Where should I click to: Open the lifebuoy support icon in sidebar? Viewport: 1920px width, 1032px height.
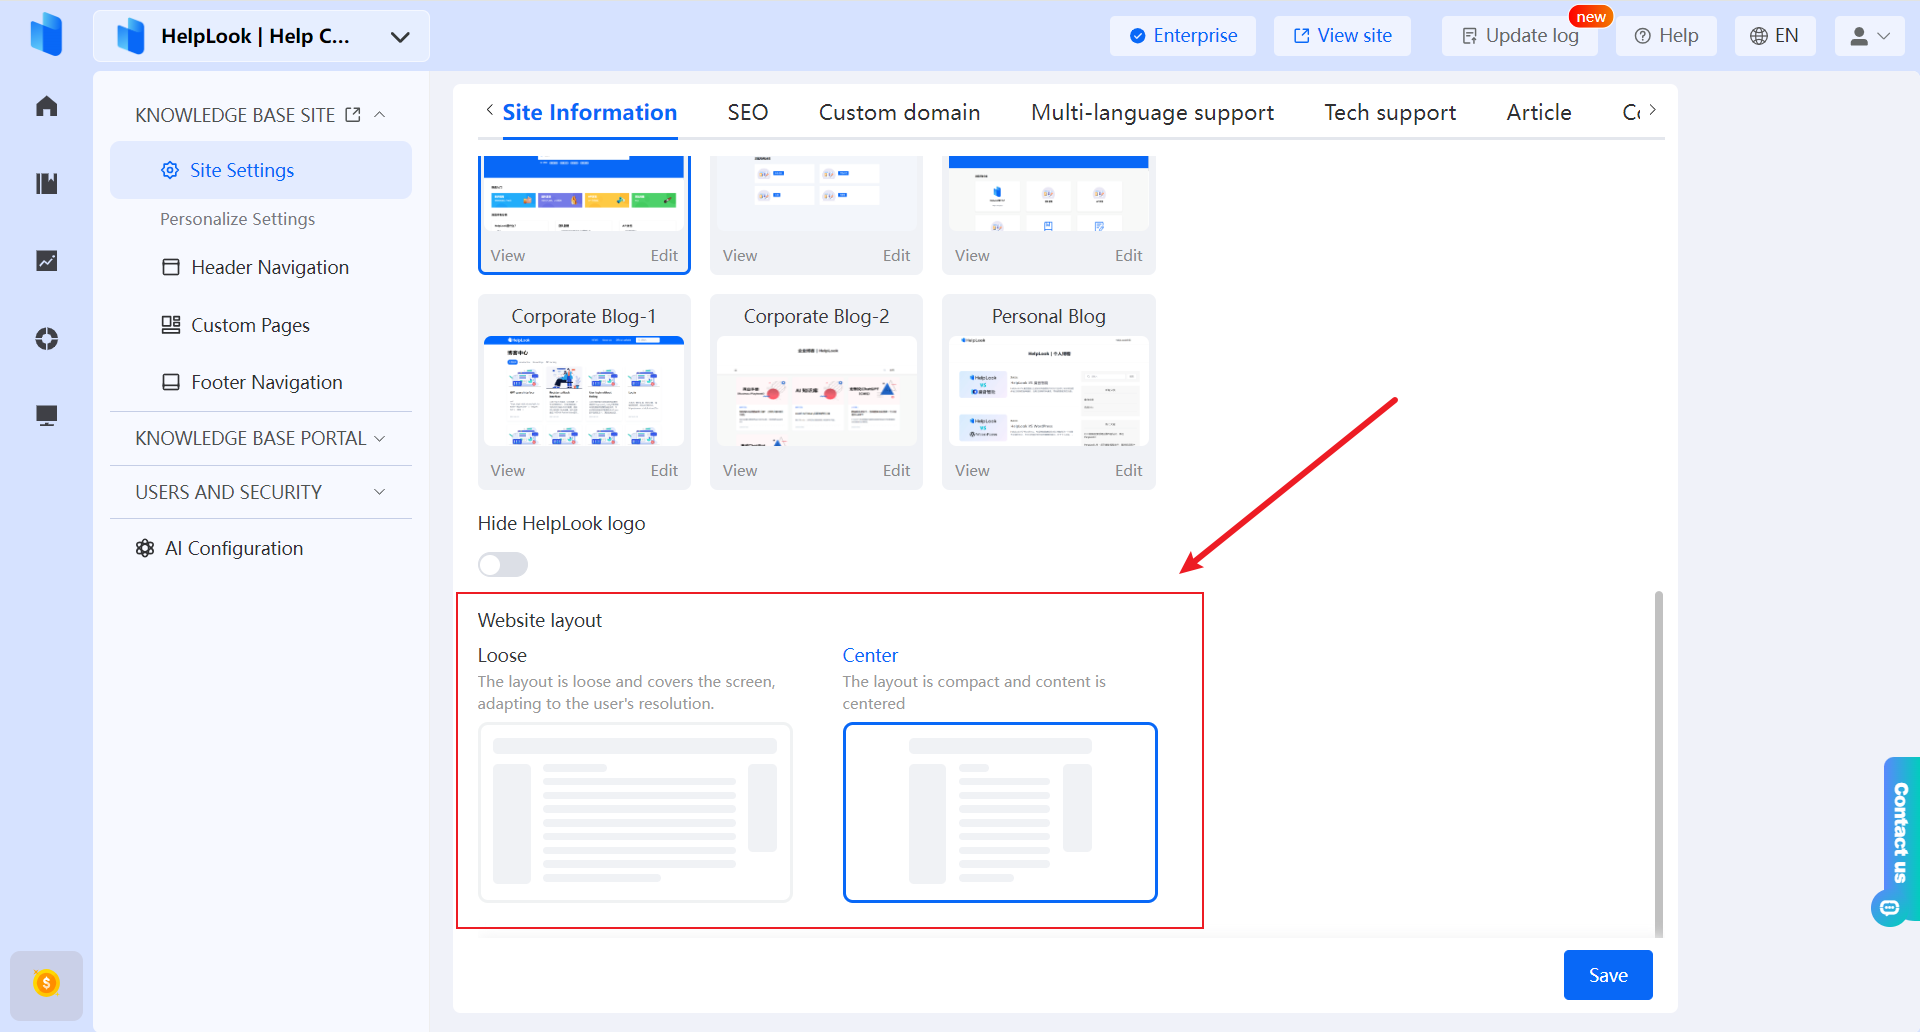(x=46, y=338)
